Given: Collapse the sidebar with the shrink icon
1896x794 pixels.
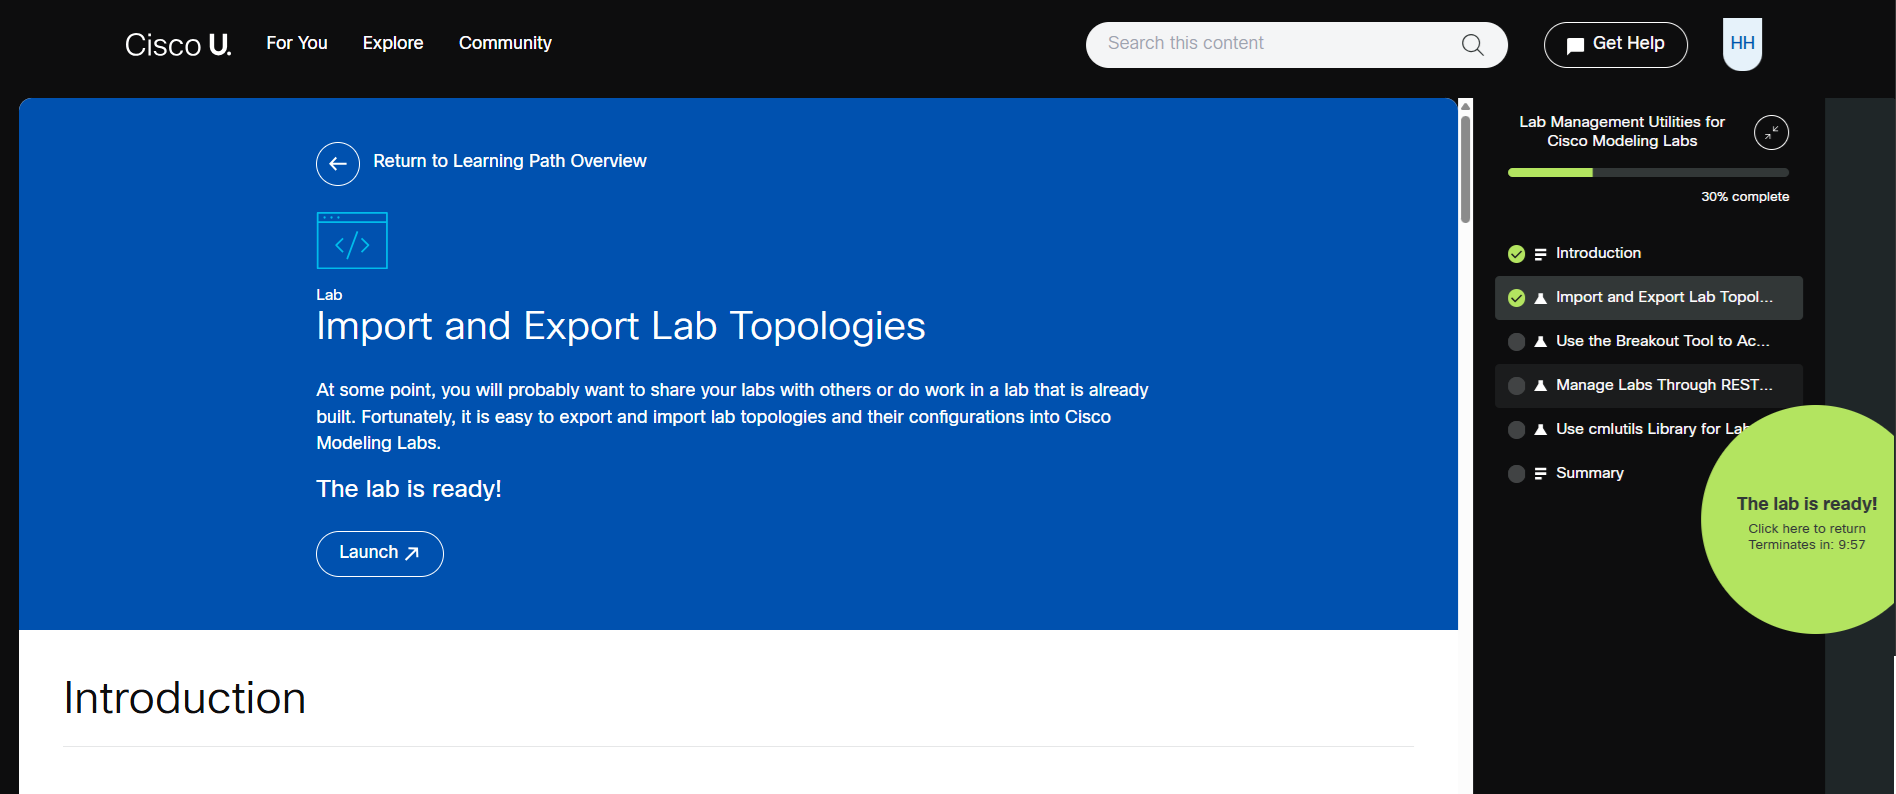Looking at the screenshot, I should pyautogui.click(x=1771, y=132).
